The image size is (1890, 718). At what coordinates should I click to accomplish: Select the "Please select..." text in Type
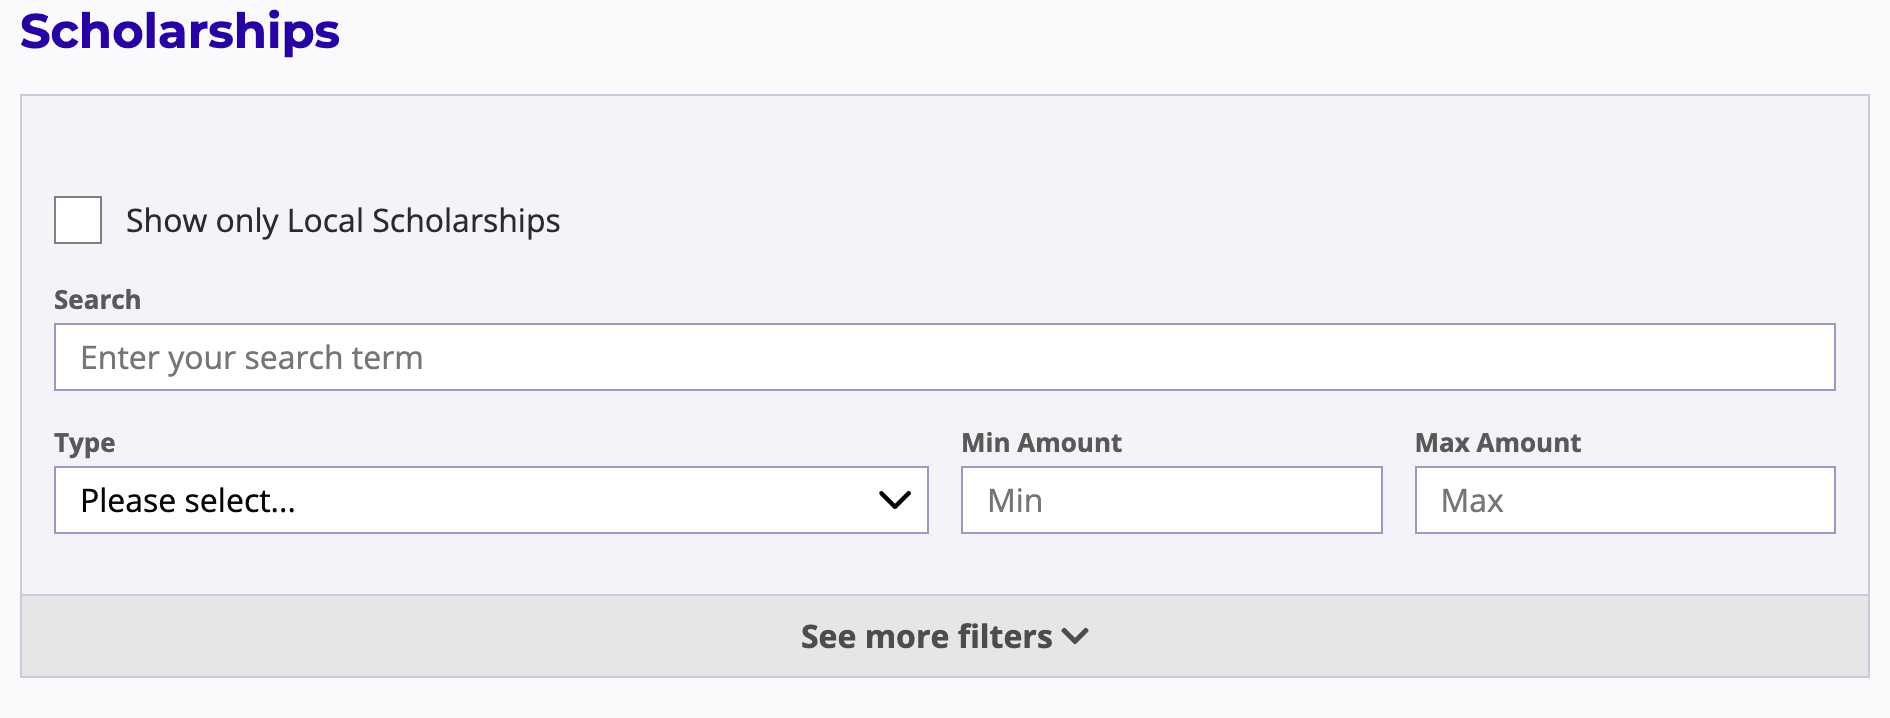188,500
